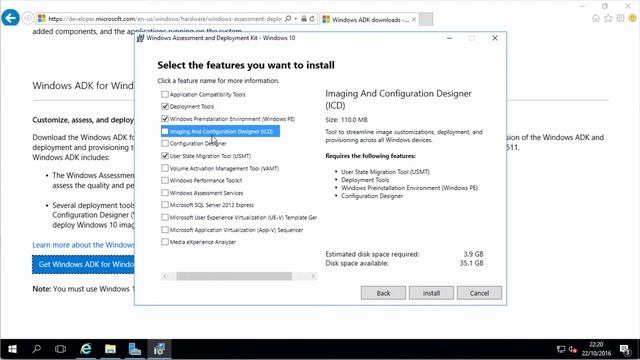
Task: Open Server Manager taskbar icon
Action: [x=135, y=349]
